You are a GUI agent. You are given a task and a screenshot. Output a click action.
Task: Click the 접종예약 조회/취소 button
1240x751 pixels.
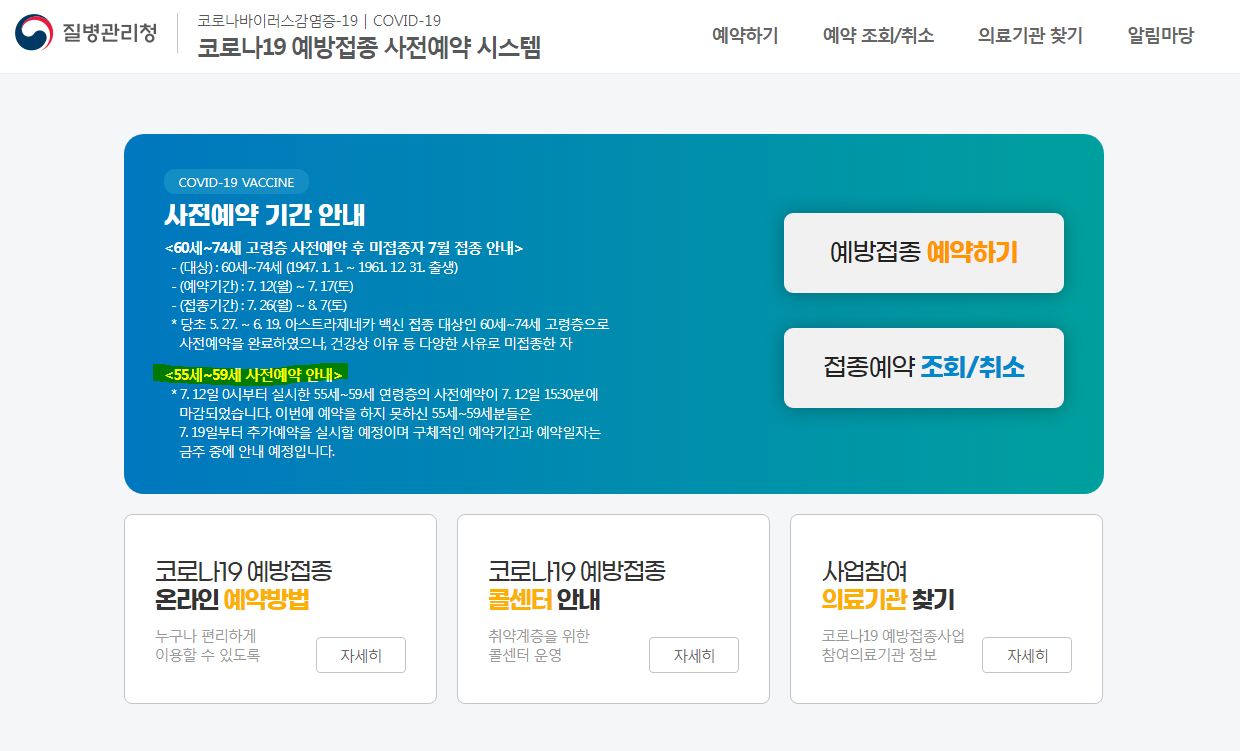pyautogui.click(x=924, y=368)
